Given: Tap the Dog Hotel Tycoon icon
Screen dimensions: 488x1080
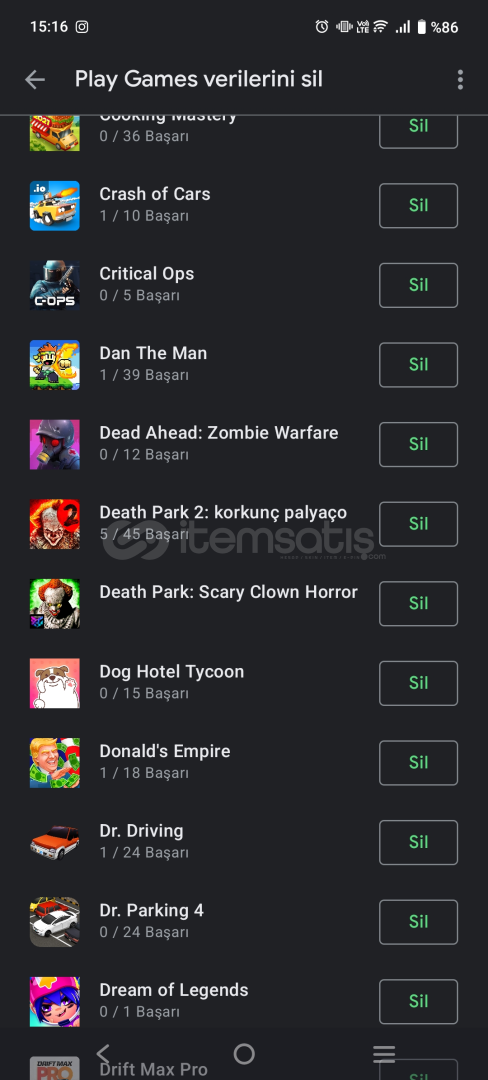Looking at the screenshot, I should coord(54,683).
